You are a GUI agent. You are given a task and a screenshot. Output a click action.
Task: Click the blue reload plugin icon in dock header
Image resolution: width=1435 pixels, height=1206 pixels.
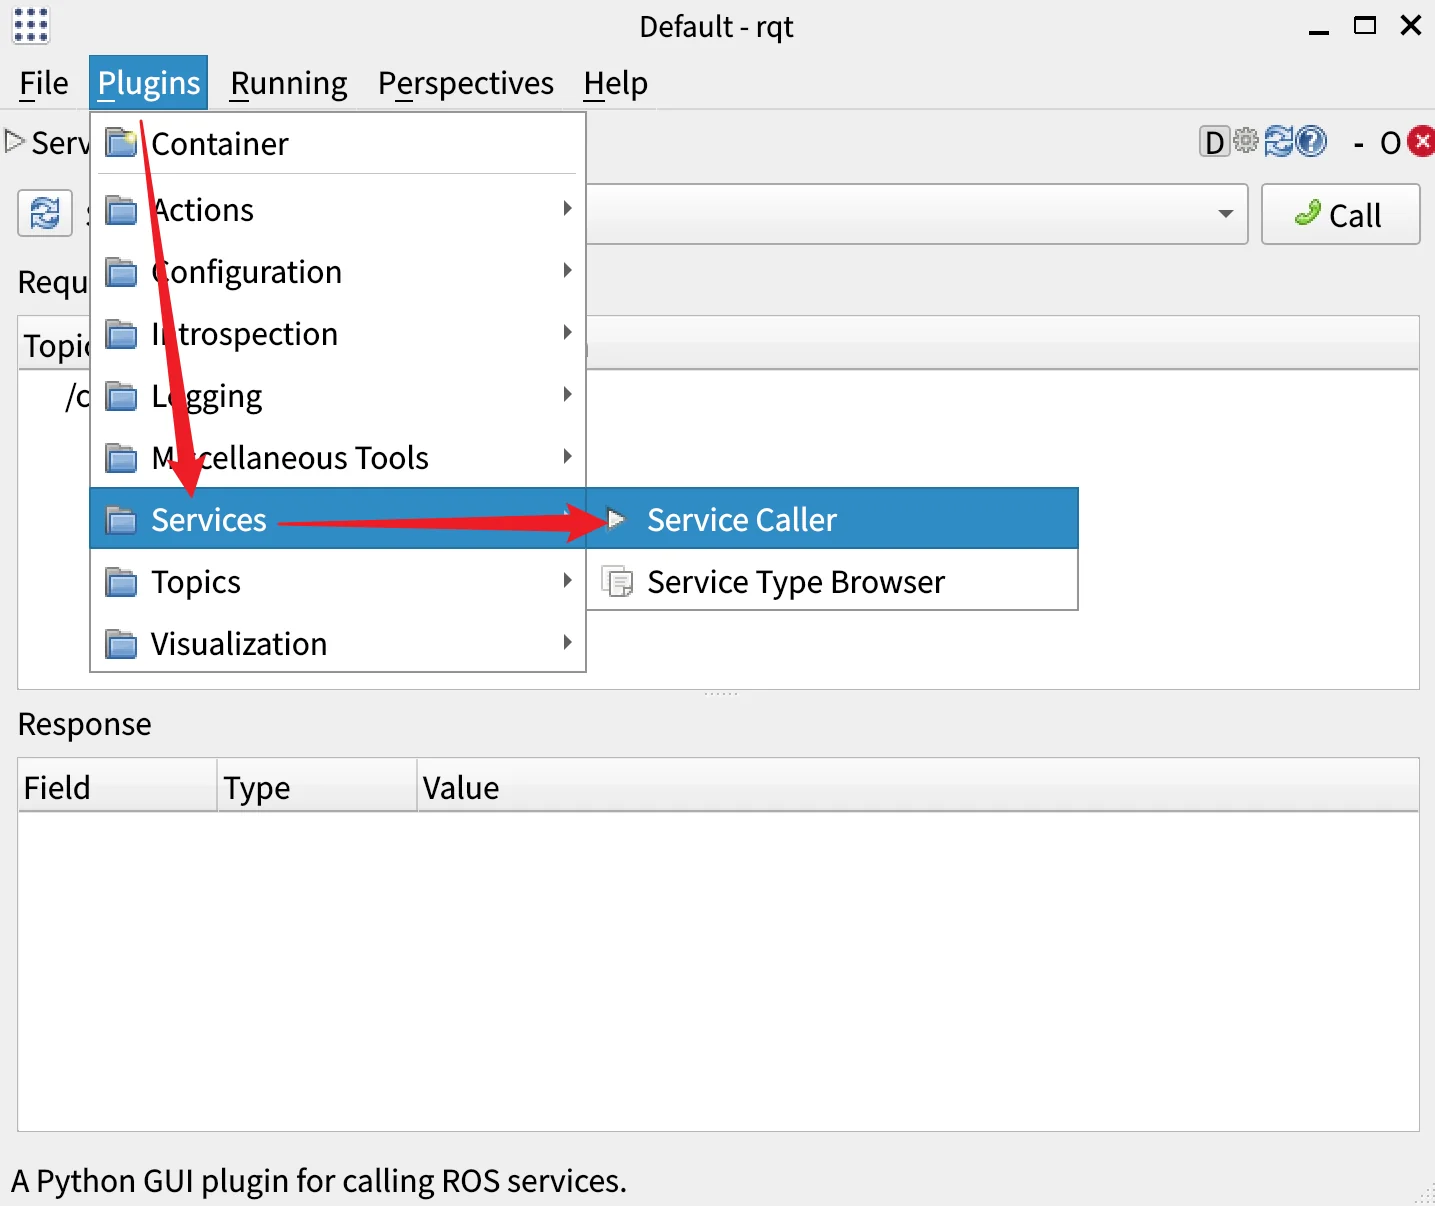(x=1279, y=142)
